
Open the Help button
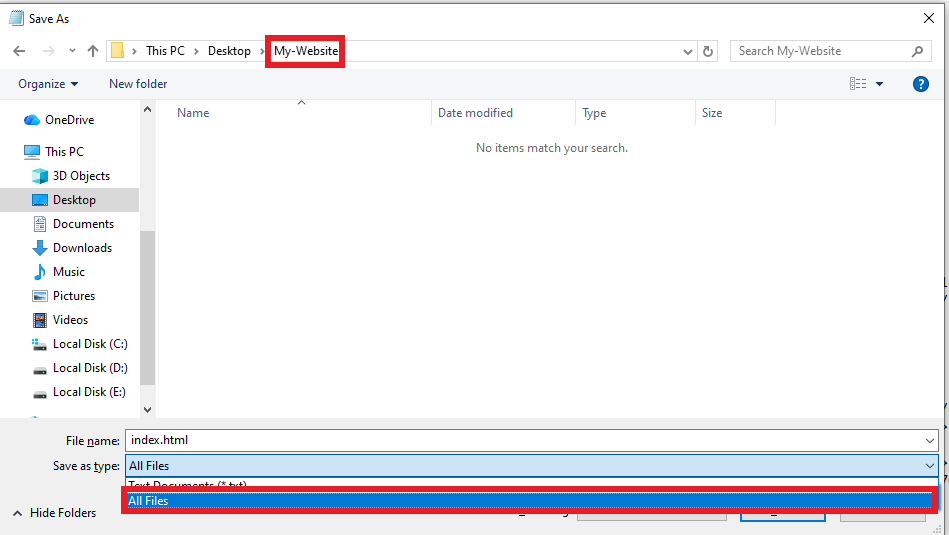(921, 84)
